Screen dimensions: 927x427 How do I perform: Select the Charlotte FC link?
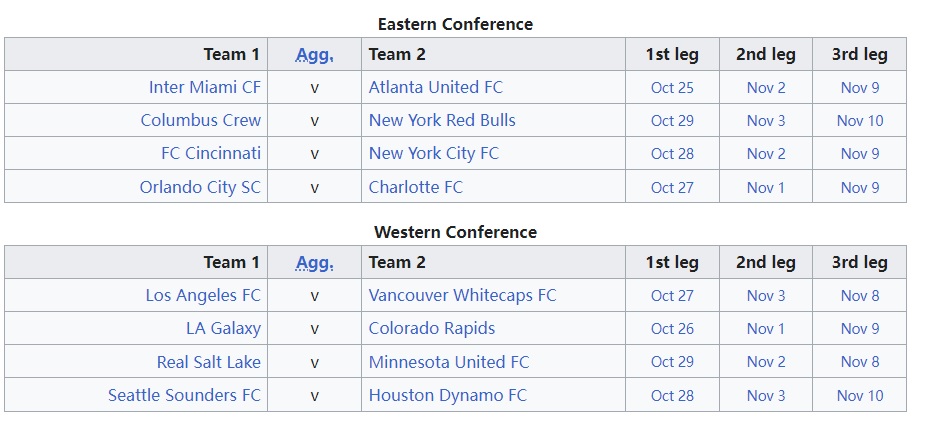[x=415, y=187]
